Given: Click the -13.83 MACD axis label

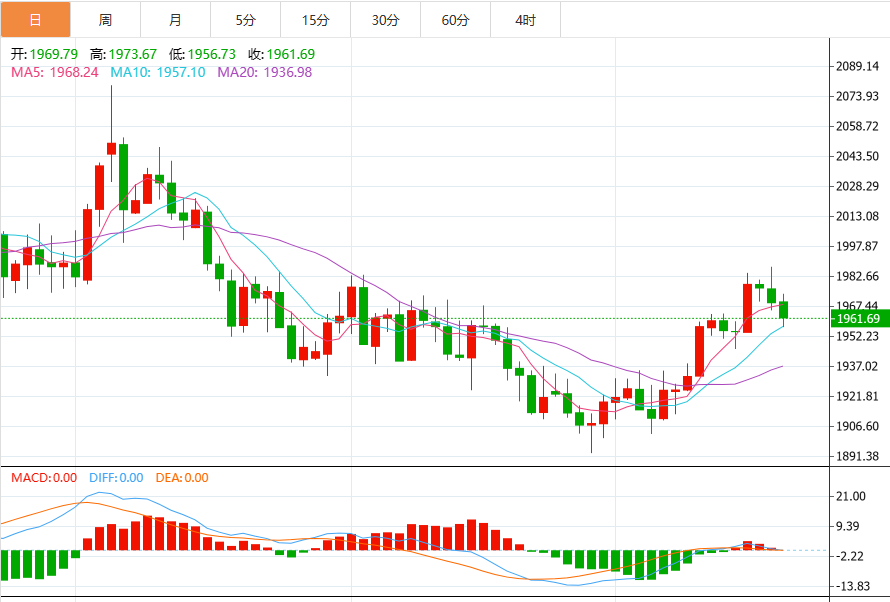Looking at the screenshot, I should pyautogui.click(x=853, y=586).
